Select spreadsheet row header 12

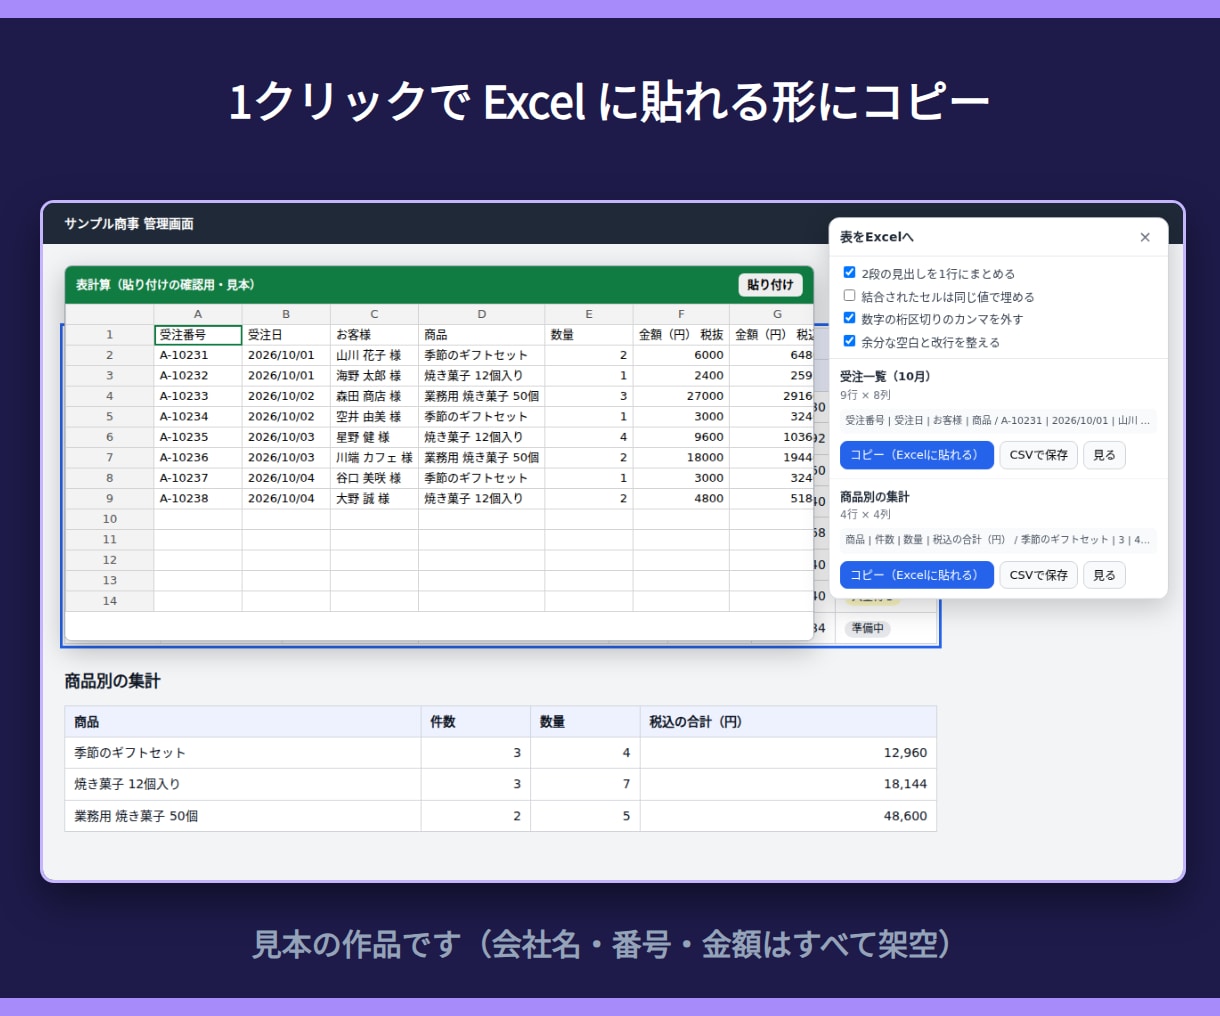tap(110, 560)
